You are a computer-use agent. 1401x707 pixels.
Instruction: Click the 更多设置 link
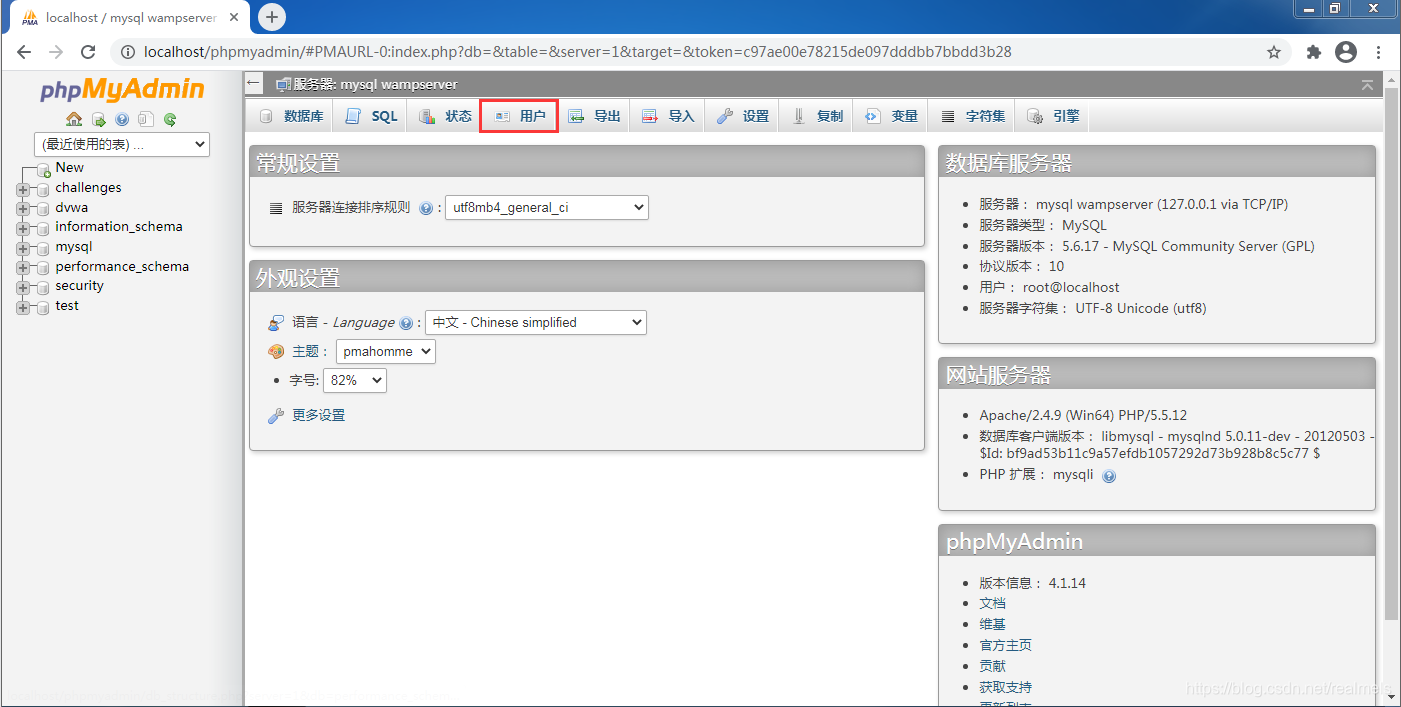pos(318,416)
